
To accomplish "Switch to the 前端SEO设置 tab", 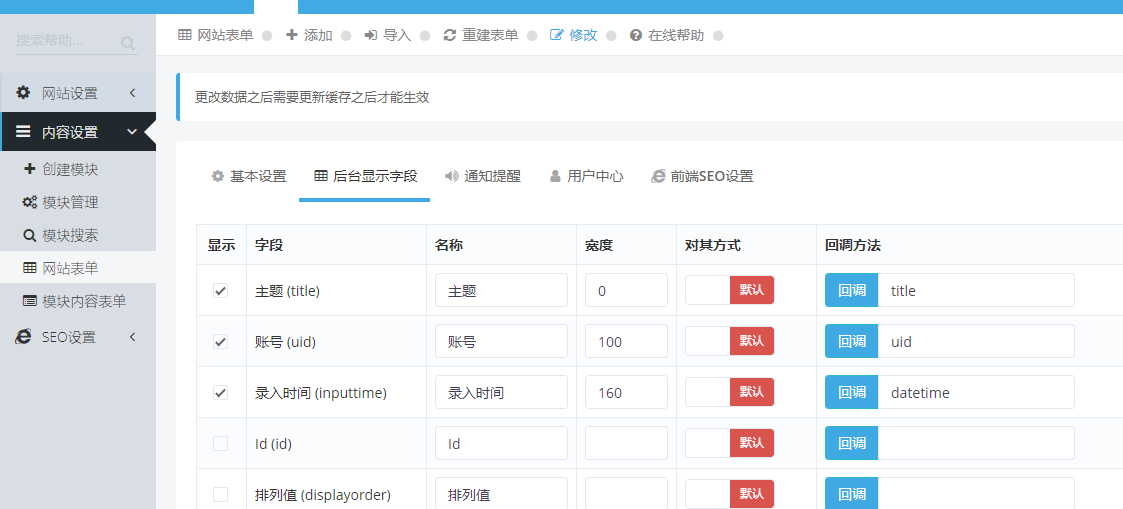I will tap(702, 176).
